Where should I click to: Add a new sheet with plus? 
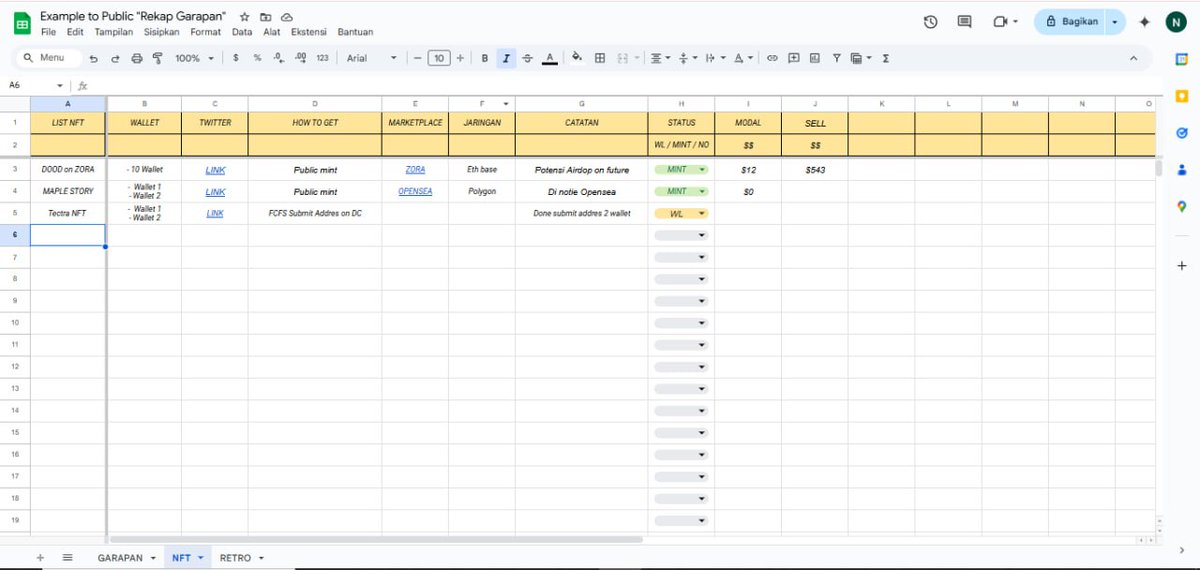point(40,558)
